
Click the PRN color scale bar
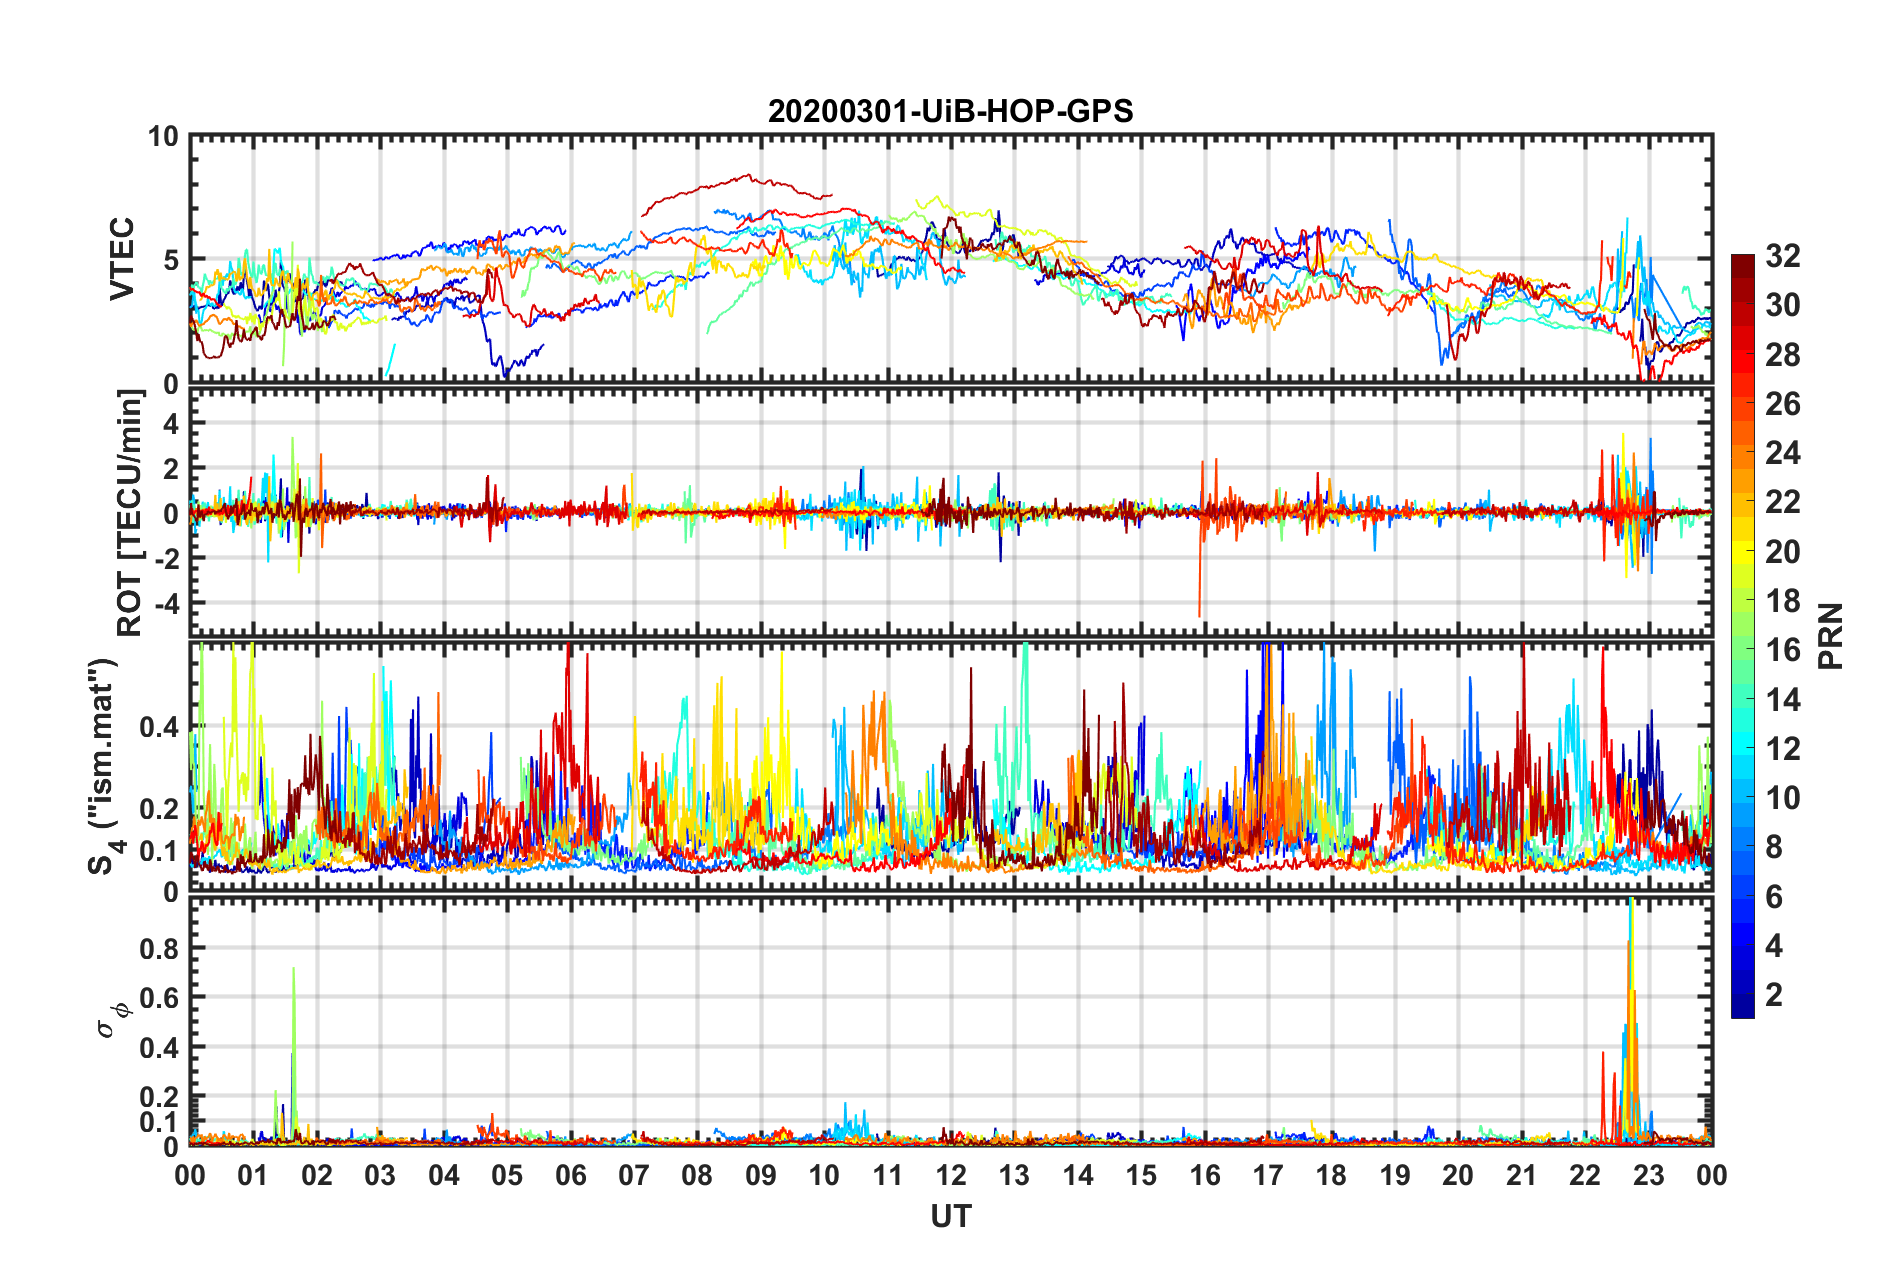click(1743, 636)
